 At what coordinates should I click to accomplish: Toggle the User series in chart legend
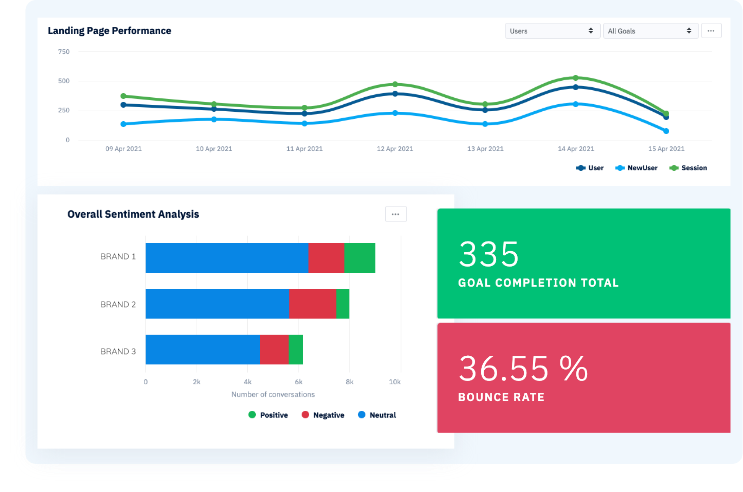pyautogui.click(x=590, y=168)
